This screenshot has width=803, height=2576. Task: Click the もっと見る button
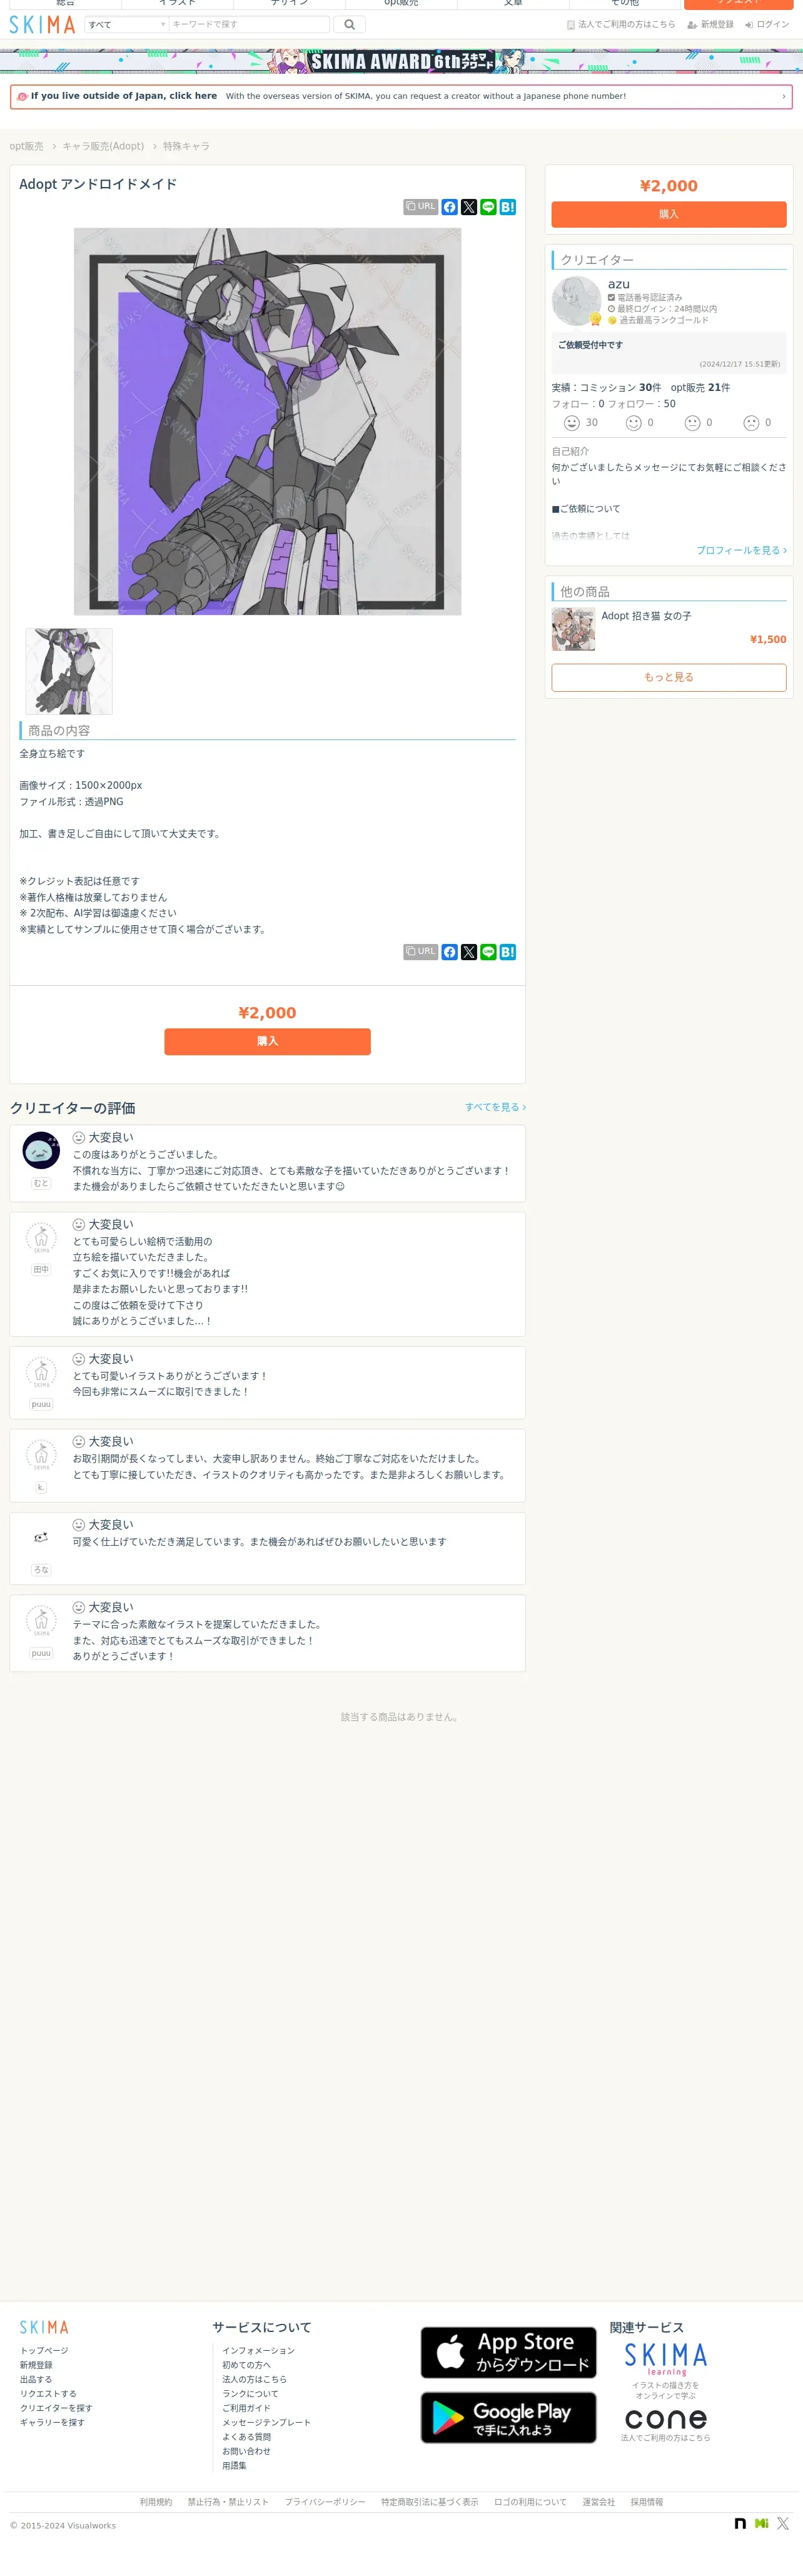(669, 677)
